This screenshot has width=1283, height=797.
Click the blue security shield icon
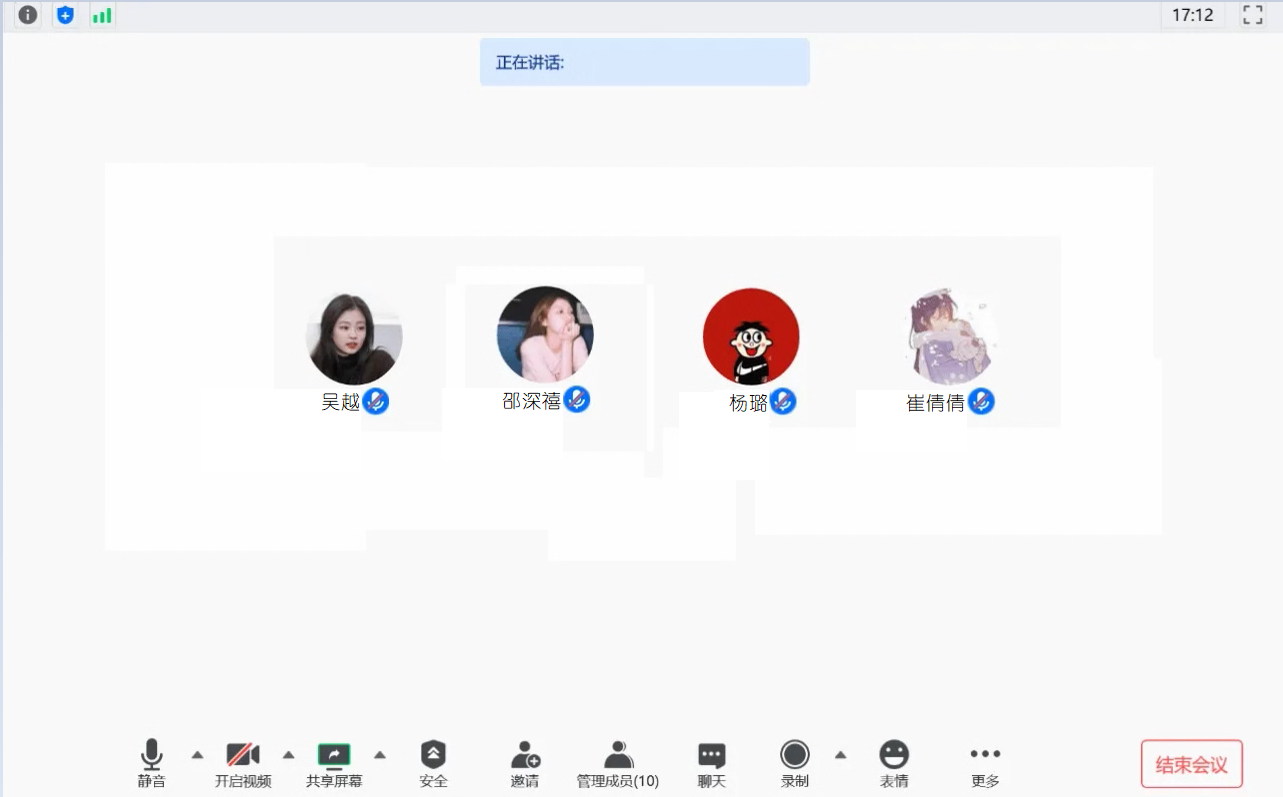point(65,15)
